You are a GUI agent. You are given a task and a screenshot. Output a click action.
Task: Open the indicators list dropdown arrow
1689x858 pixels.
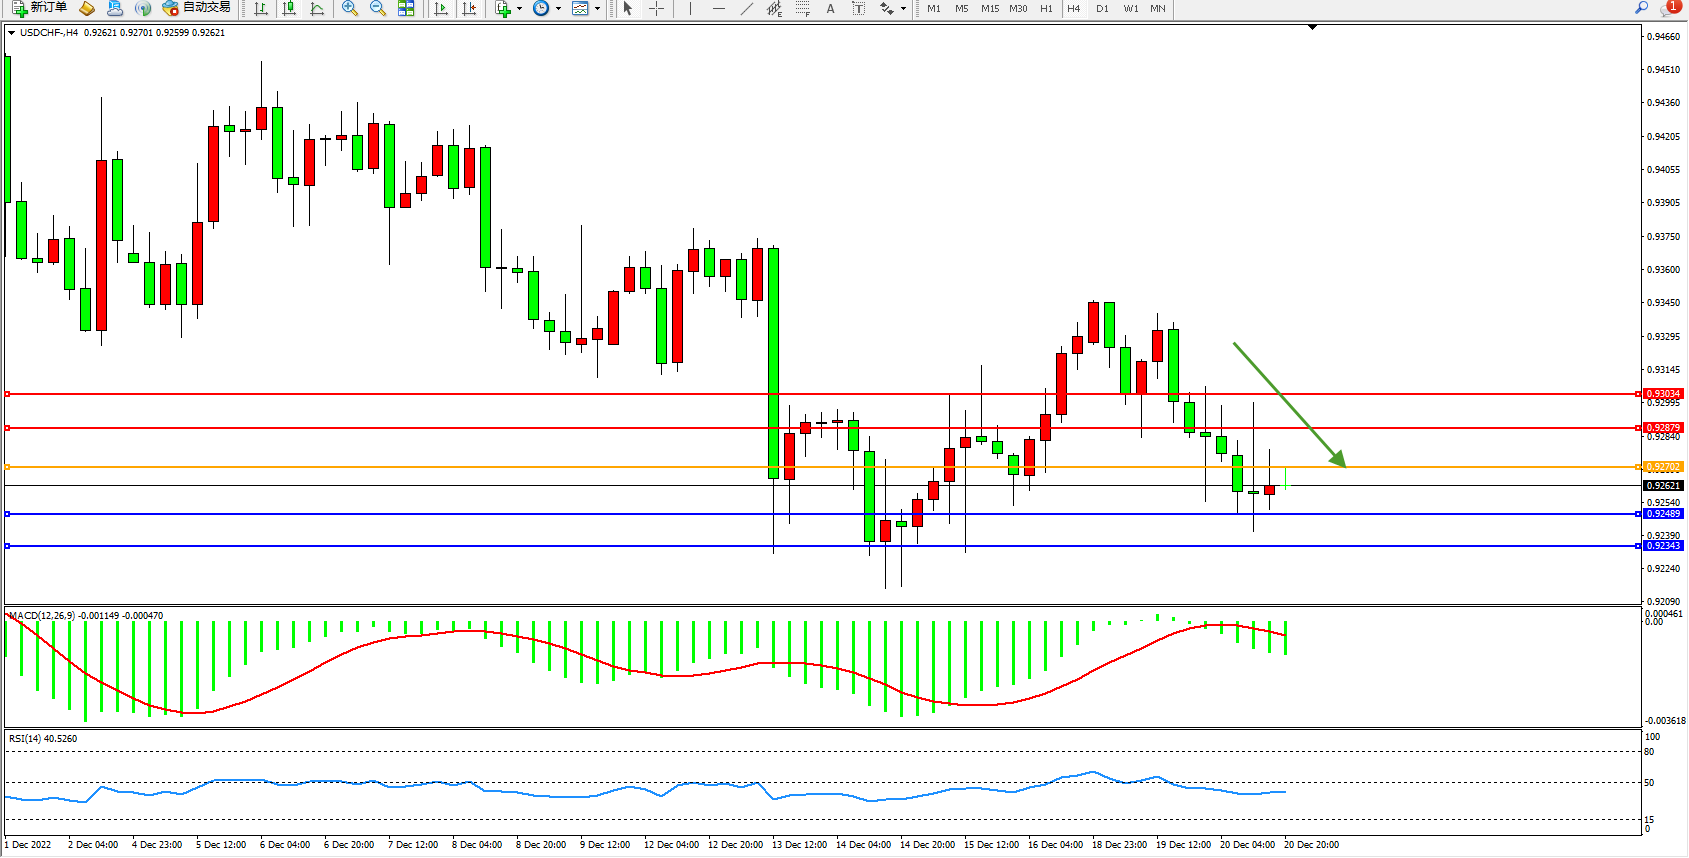pyautogui.click(x=519, y=8)
